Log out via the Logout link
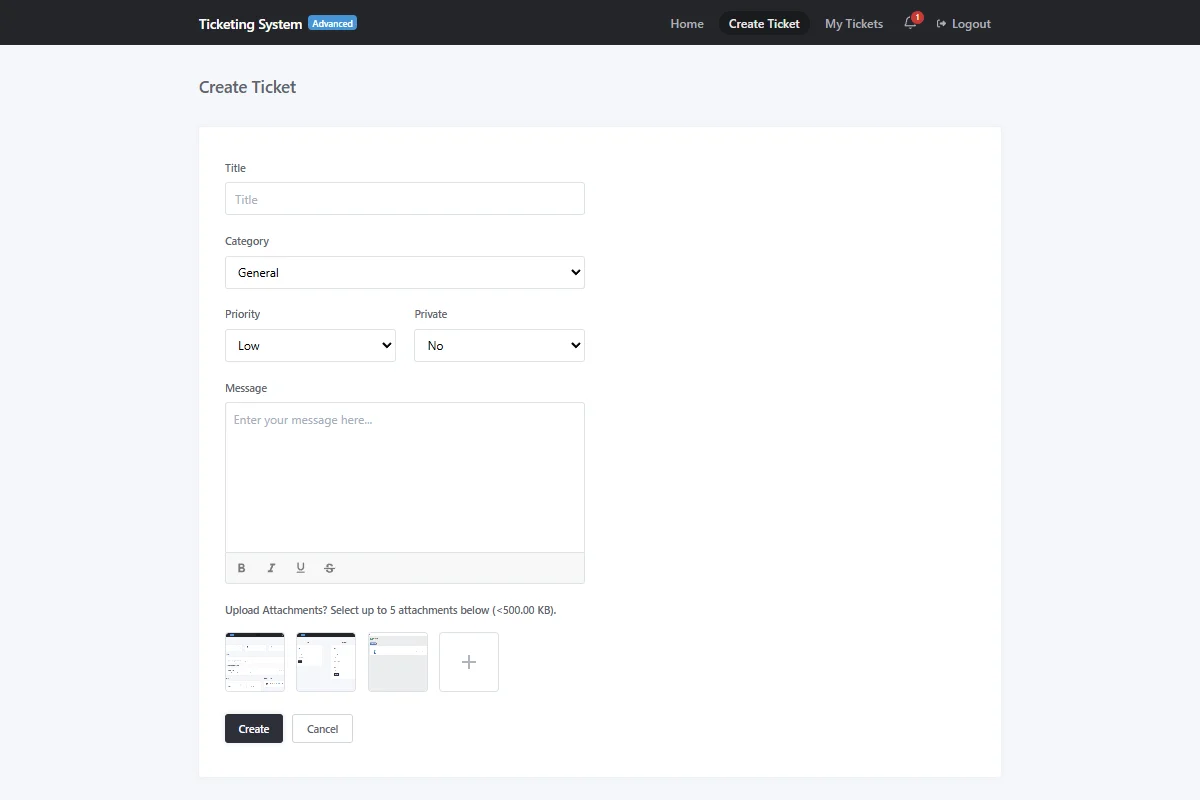 click(964, 24)
